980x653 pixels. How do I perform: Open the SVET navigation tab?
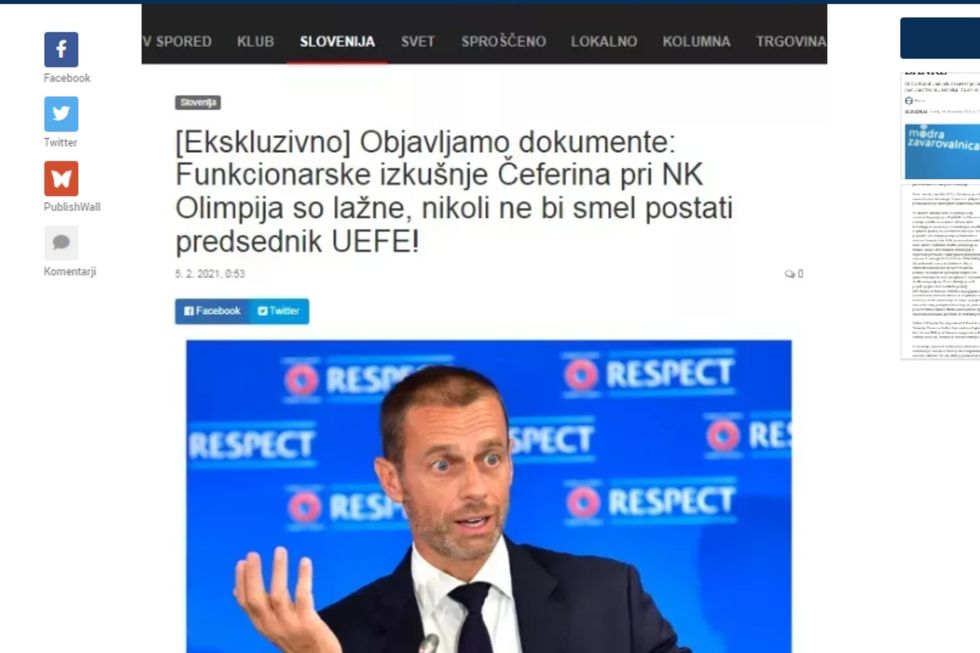tap(418, 41)
